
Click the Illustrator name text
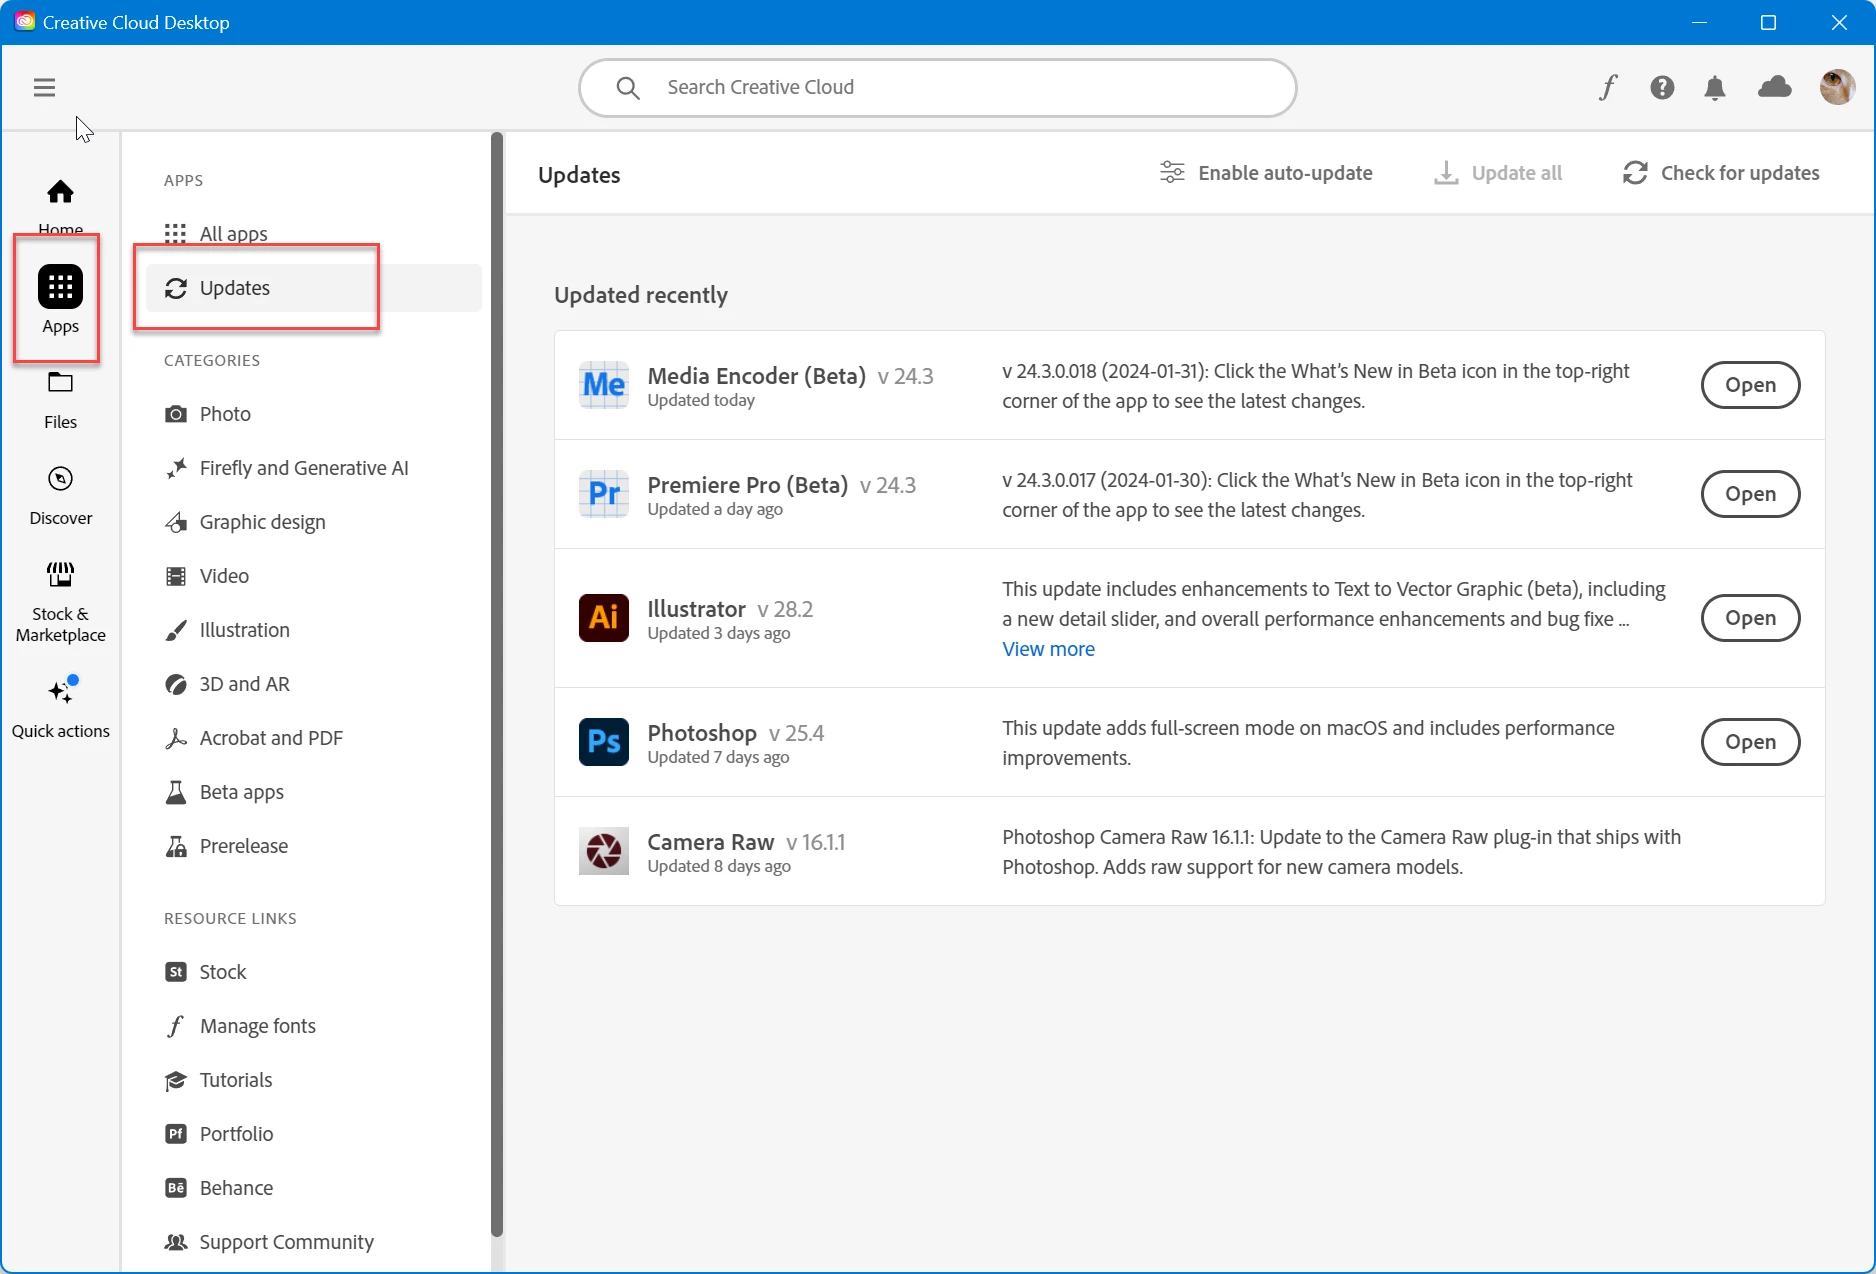(697, 609)
